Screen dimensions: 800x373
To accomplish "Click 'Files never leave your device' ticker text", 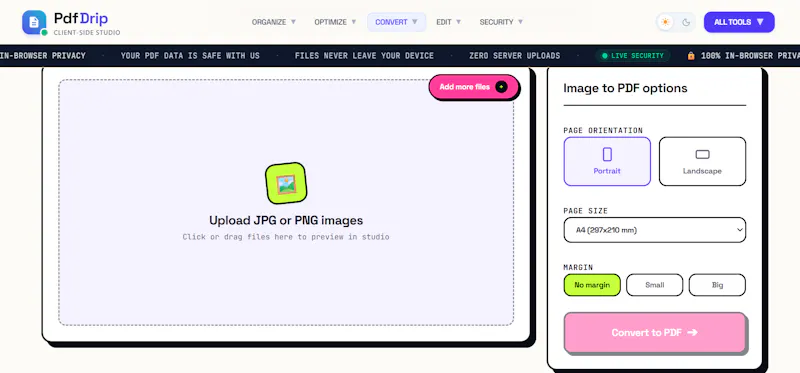I will click(x=364, y=56).
